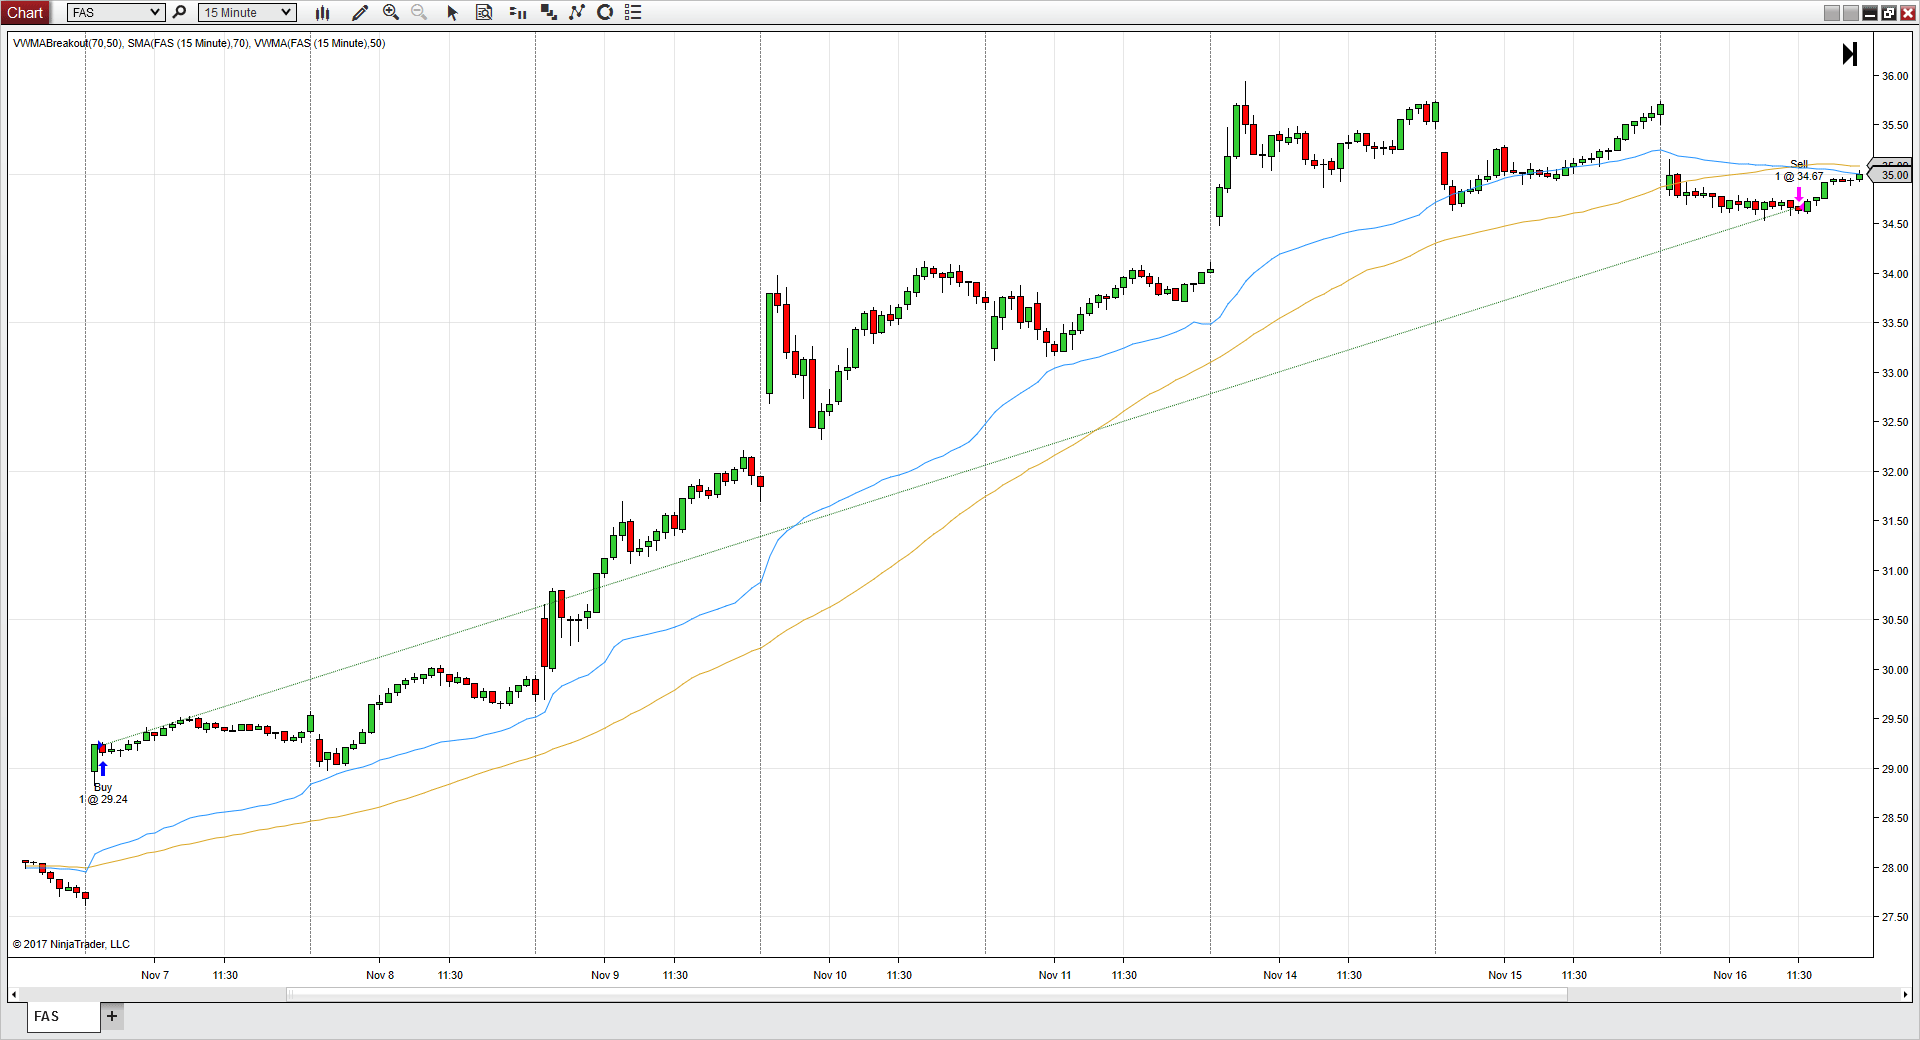This screenshot has width=1920, height=1040.
Task: Open the bar type candlestick icon
Action: point(322,12)
